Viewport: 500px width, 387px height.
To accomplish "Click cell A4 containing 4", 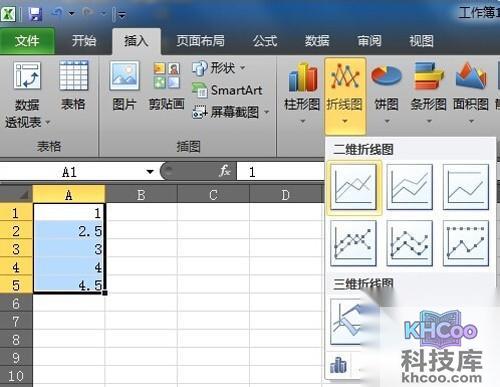I will 69,267.
